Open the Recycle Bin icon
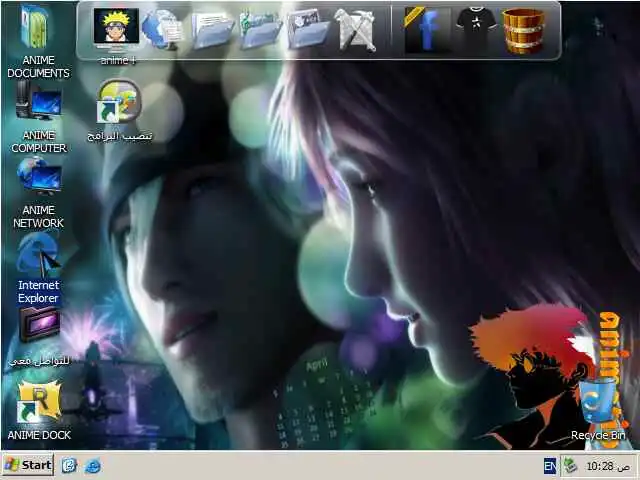Image resolution: width=640 pixels, height=480 pixels. tap(598, 410)
